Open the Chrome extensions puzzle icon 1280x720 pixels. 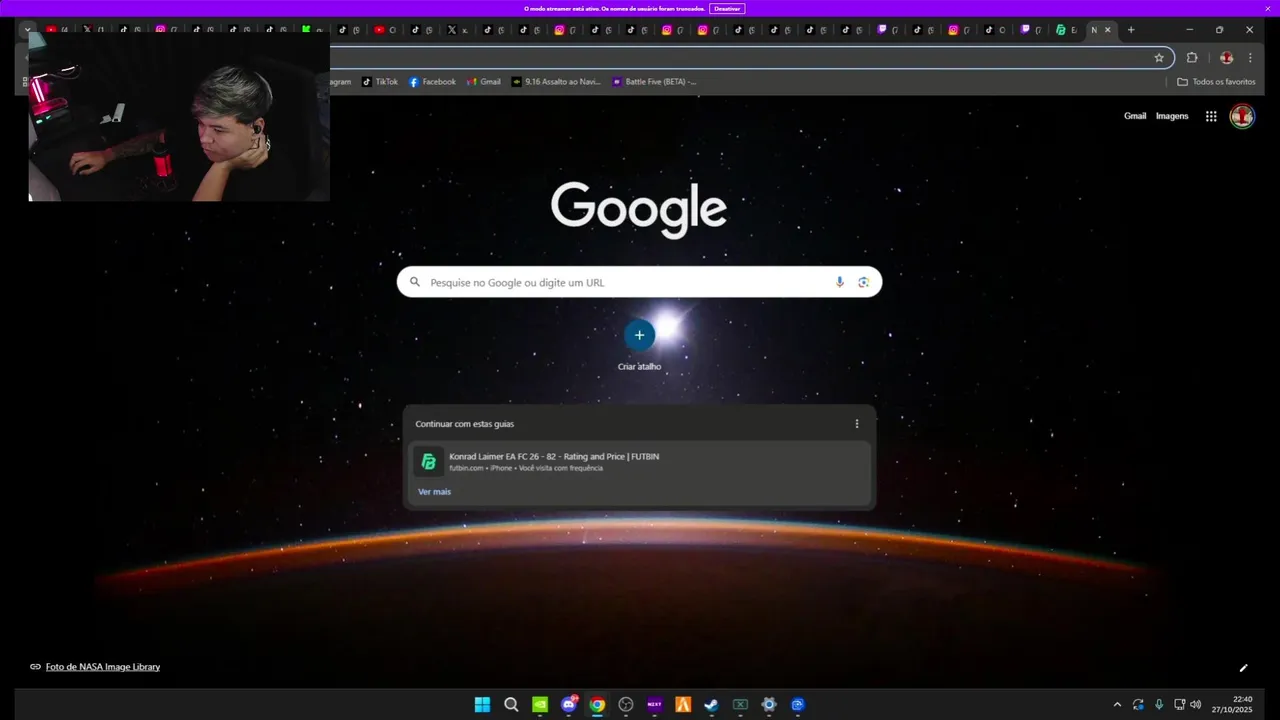(1192, 58)
